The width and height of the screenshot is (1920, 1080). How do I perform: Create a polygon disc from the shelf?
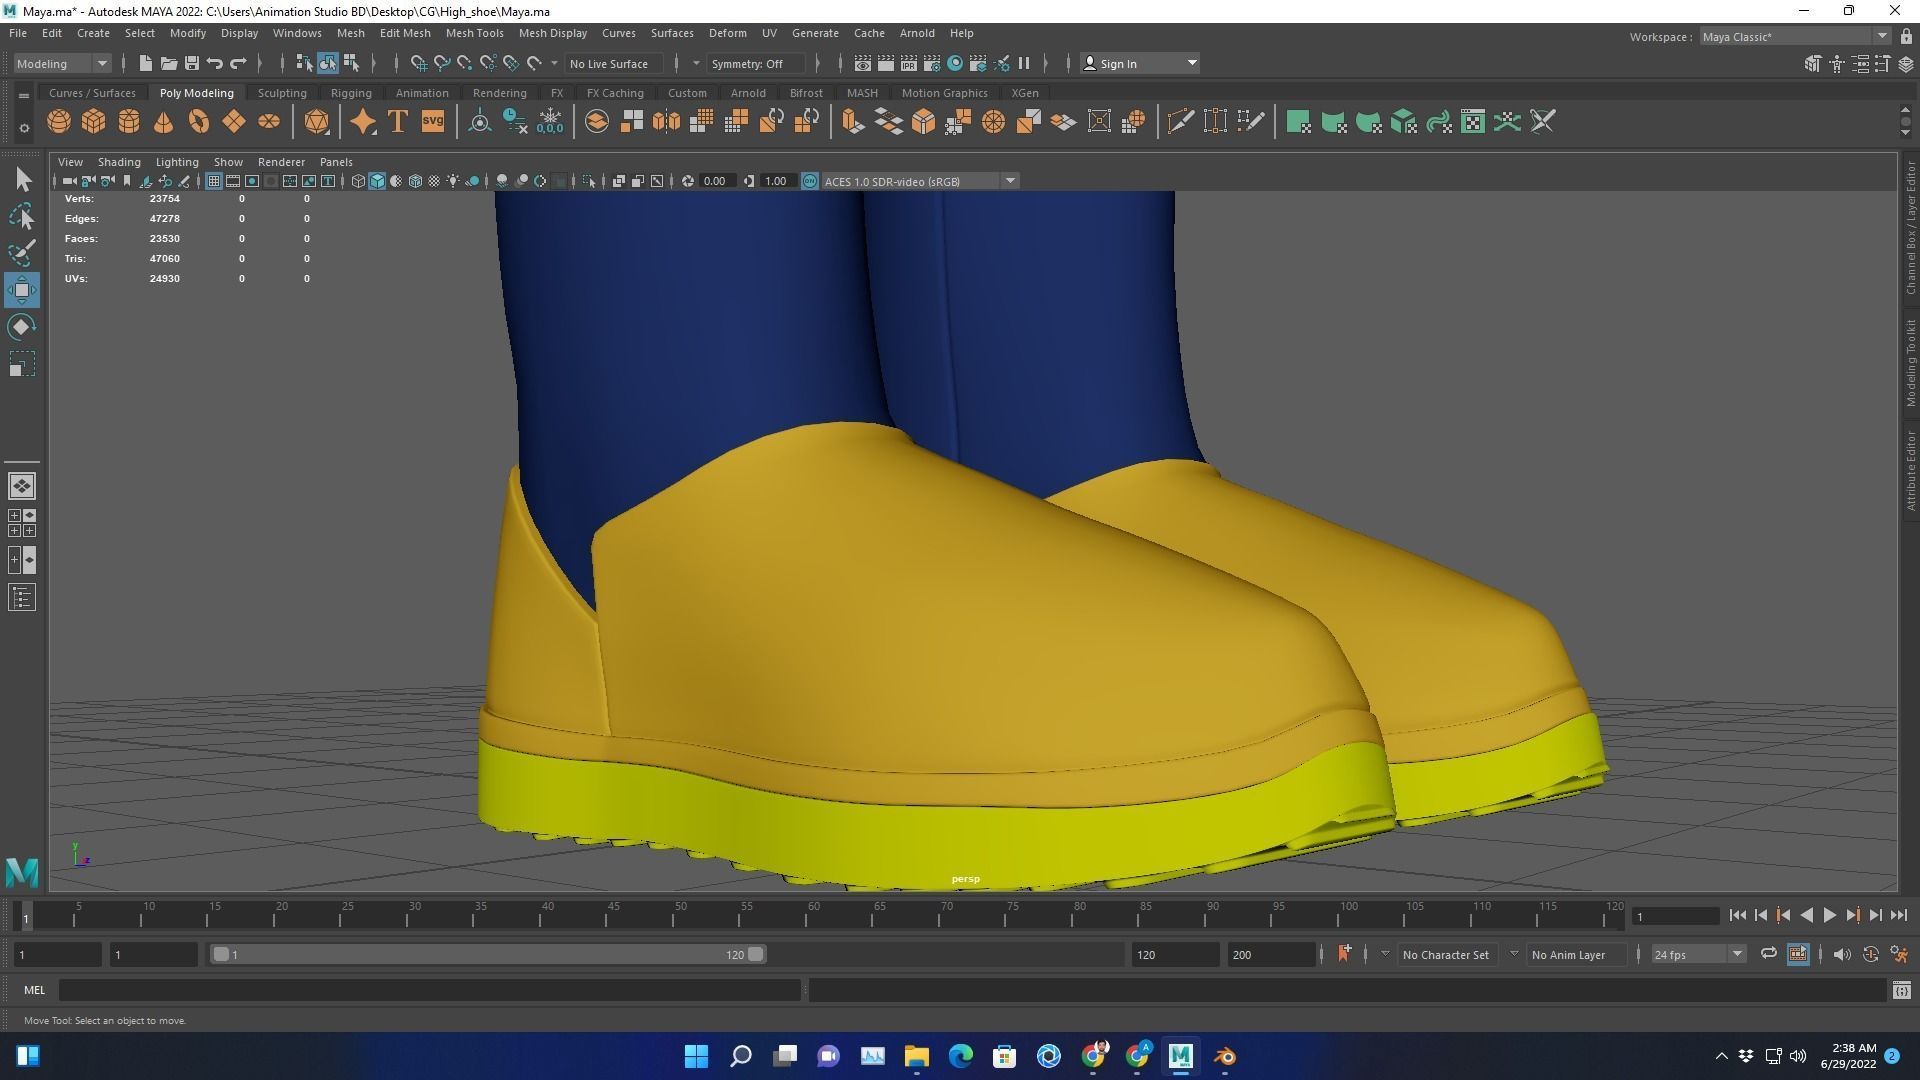click(269, 122)
